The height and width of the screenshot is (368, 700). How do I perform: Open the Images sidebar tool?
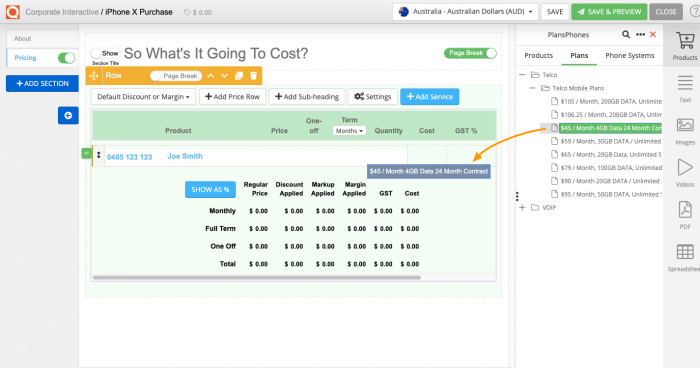tap(685, 131)
